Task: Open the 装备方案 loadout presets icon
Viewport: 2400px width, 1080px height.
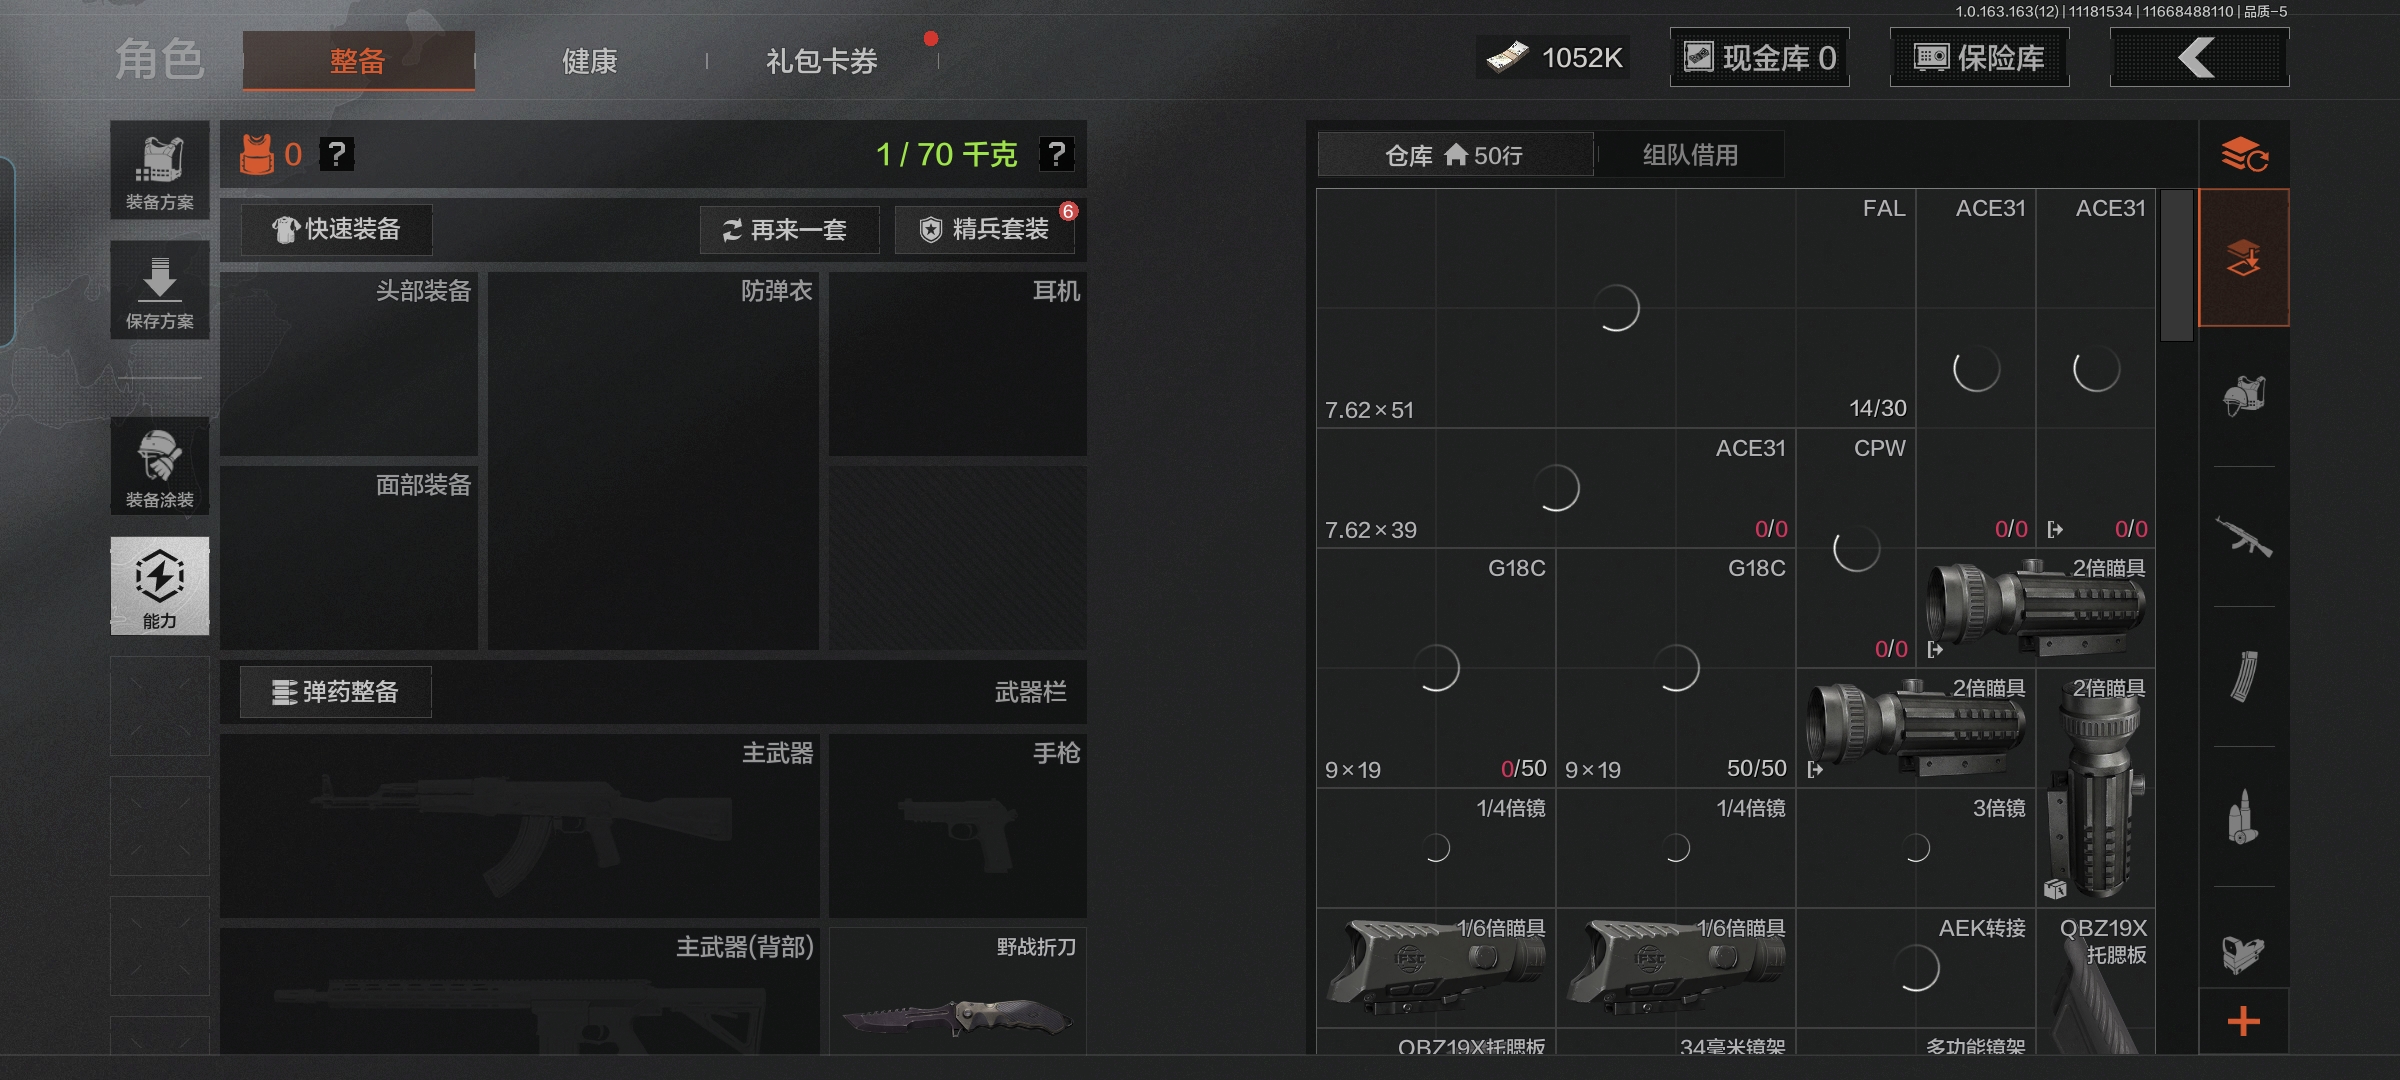Action: click(160, 170)
